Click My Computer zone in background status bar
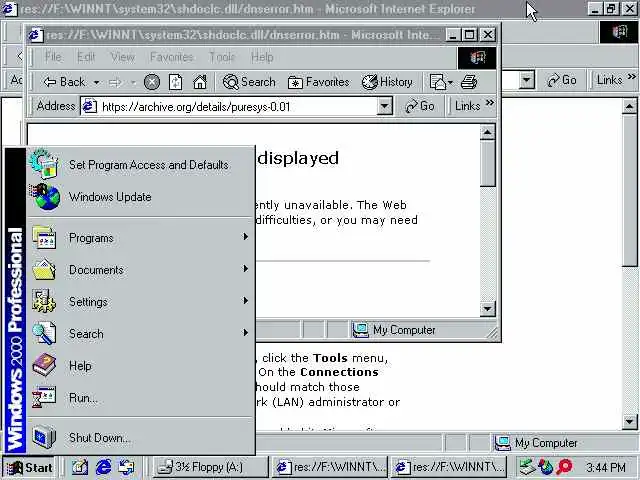 coord(536,443)
